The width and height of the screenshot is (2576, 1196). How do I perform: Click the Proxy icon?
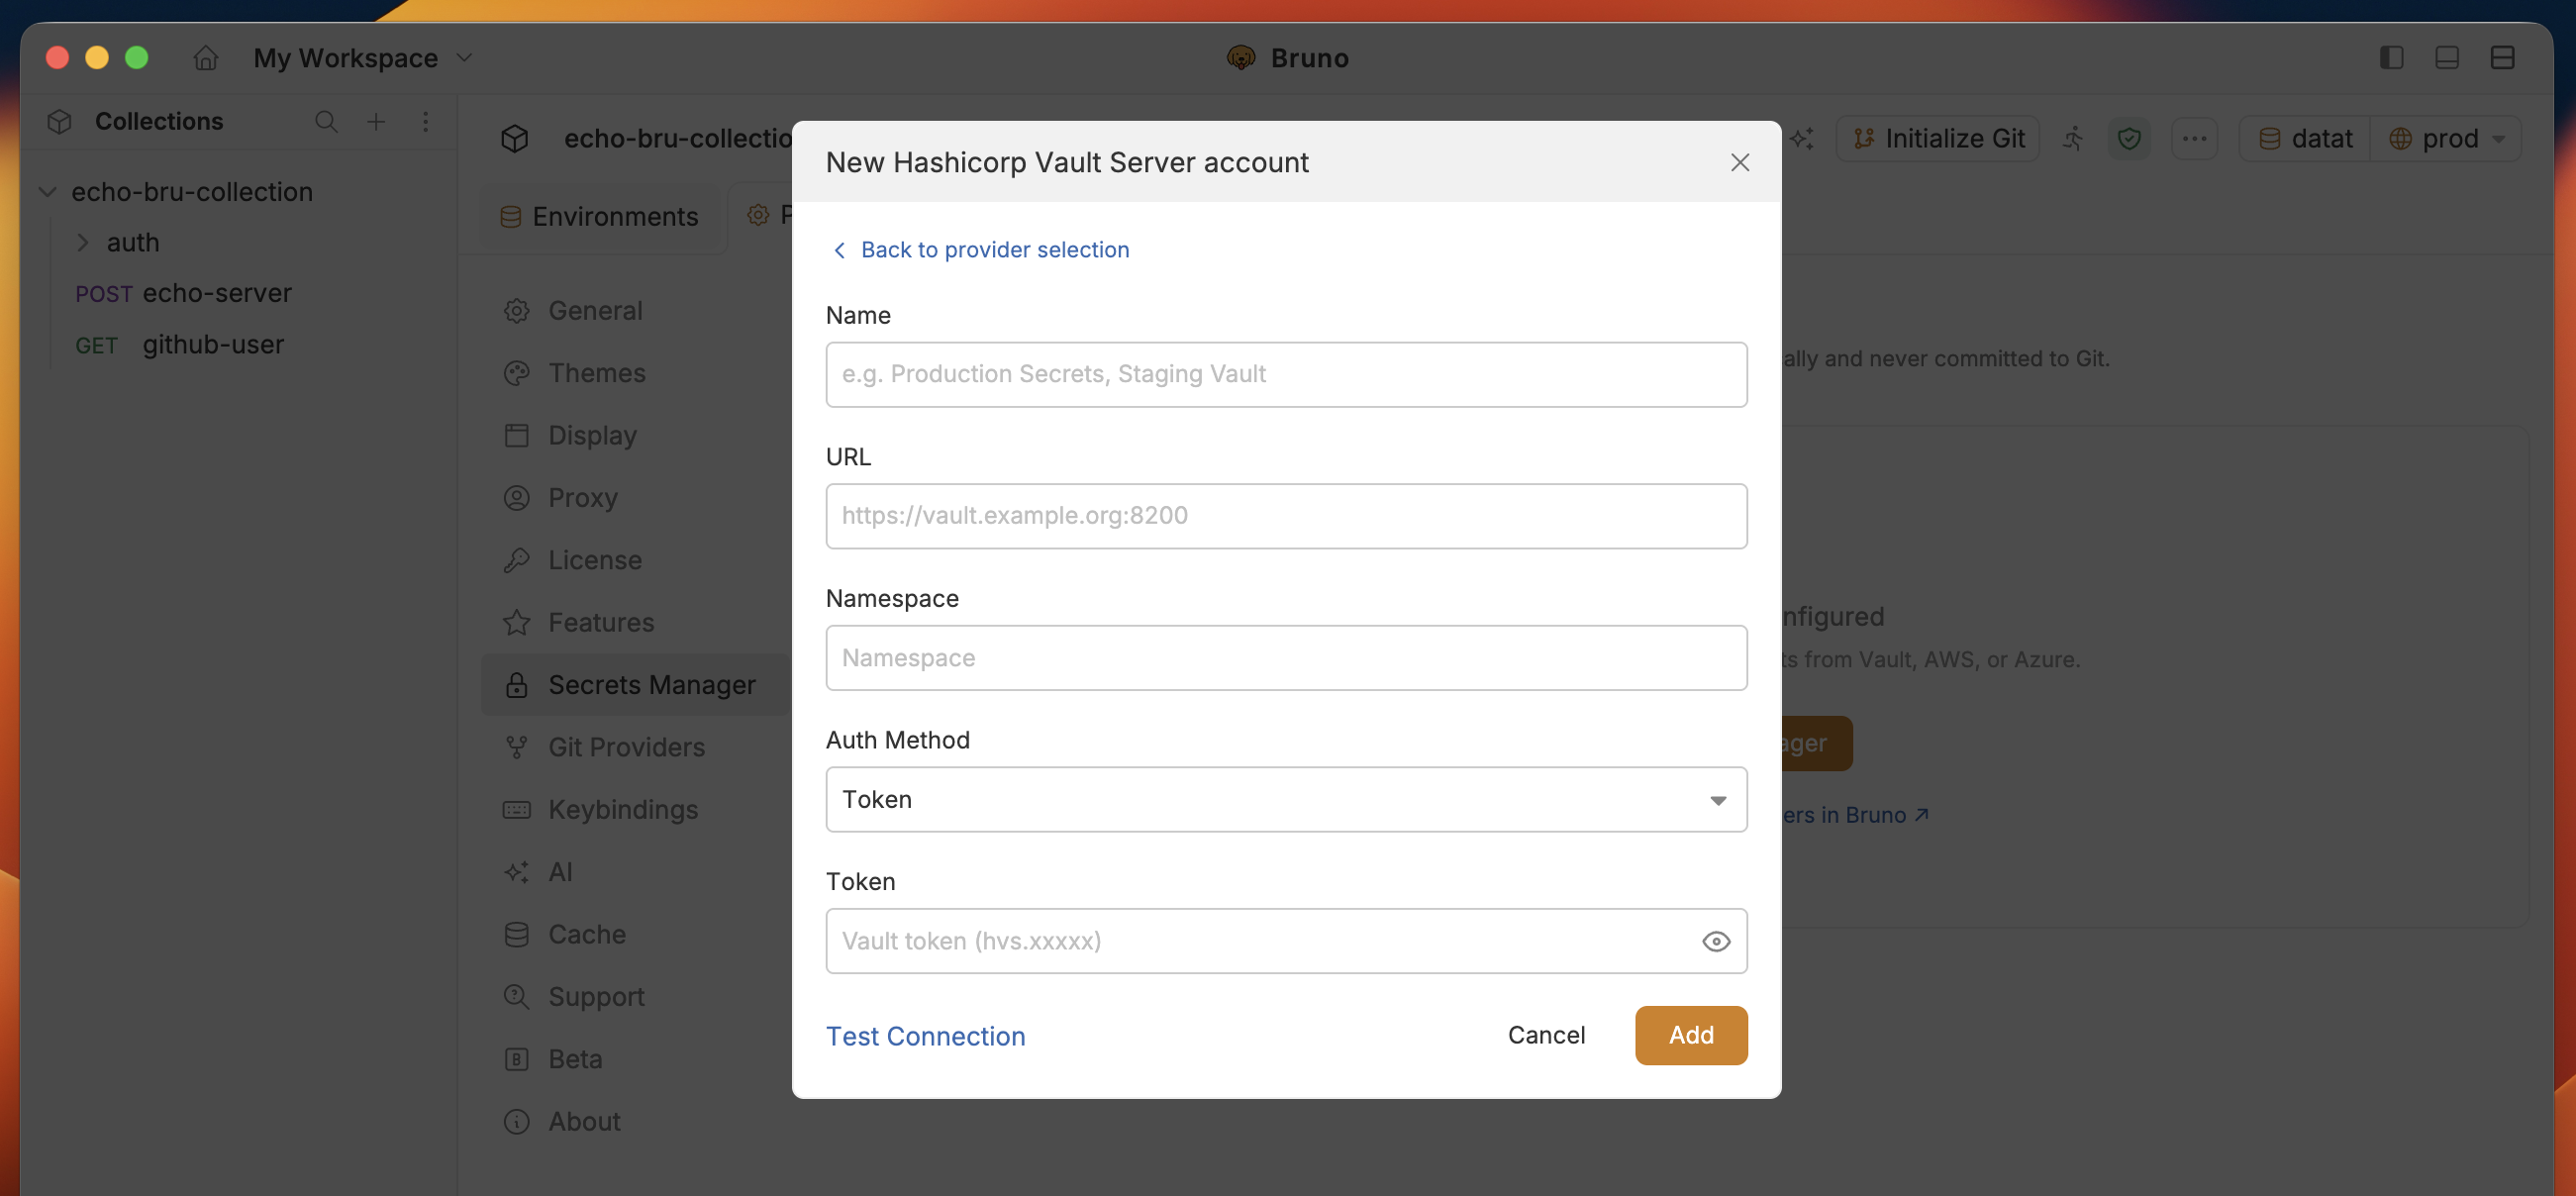(517, 498)
